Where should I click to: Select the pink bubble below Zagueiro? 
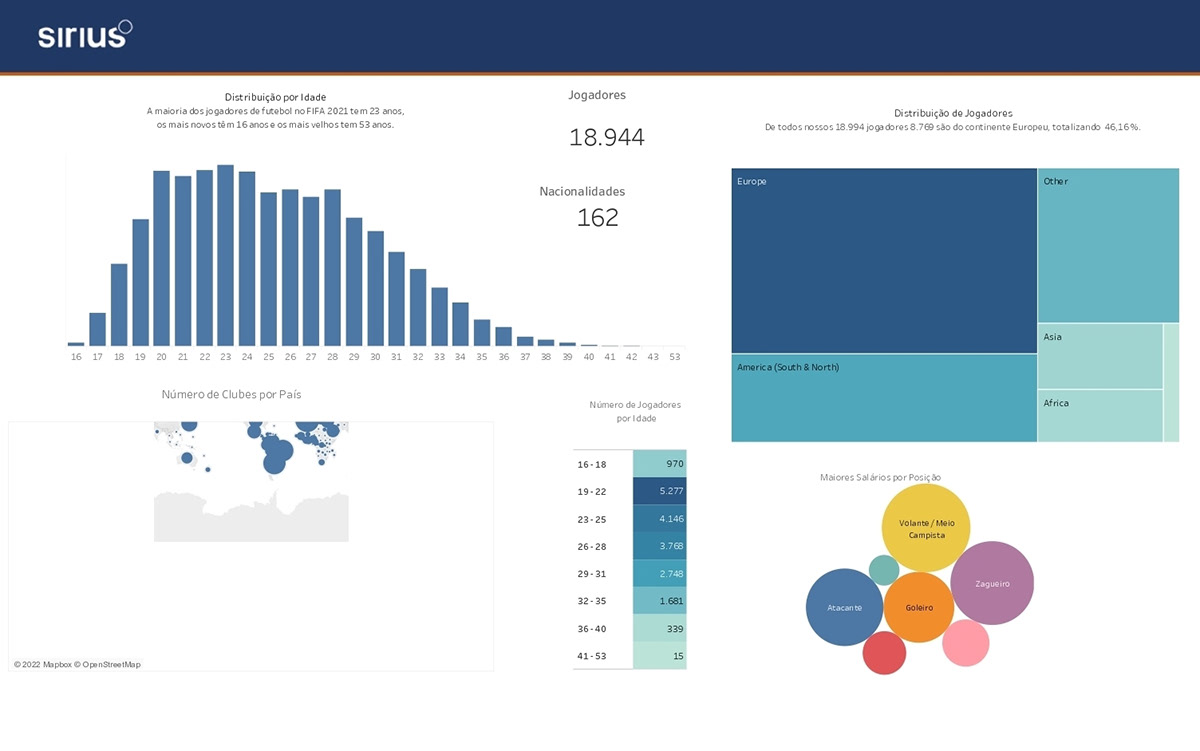(966, 643)
